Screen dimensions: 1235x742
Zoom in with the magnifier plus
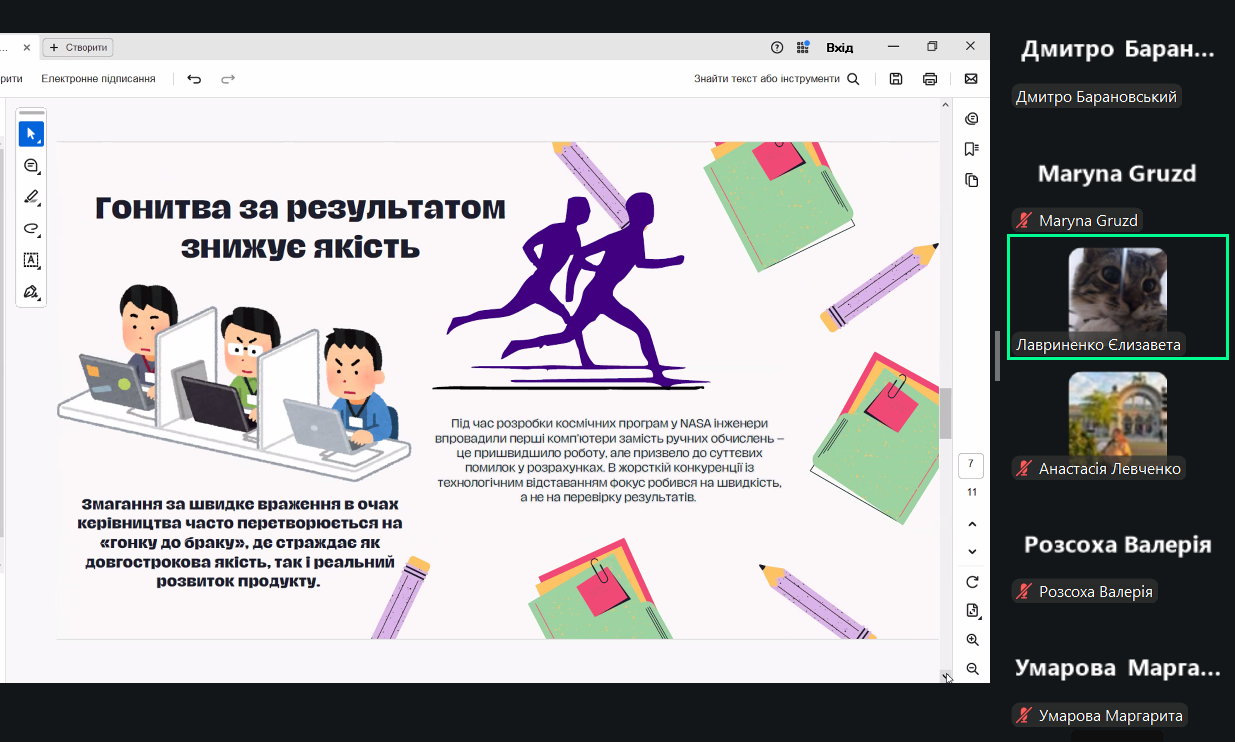click(972, 640)
